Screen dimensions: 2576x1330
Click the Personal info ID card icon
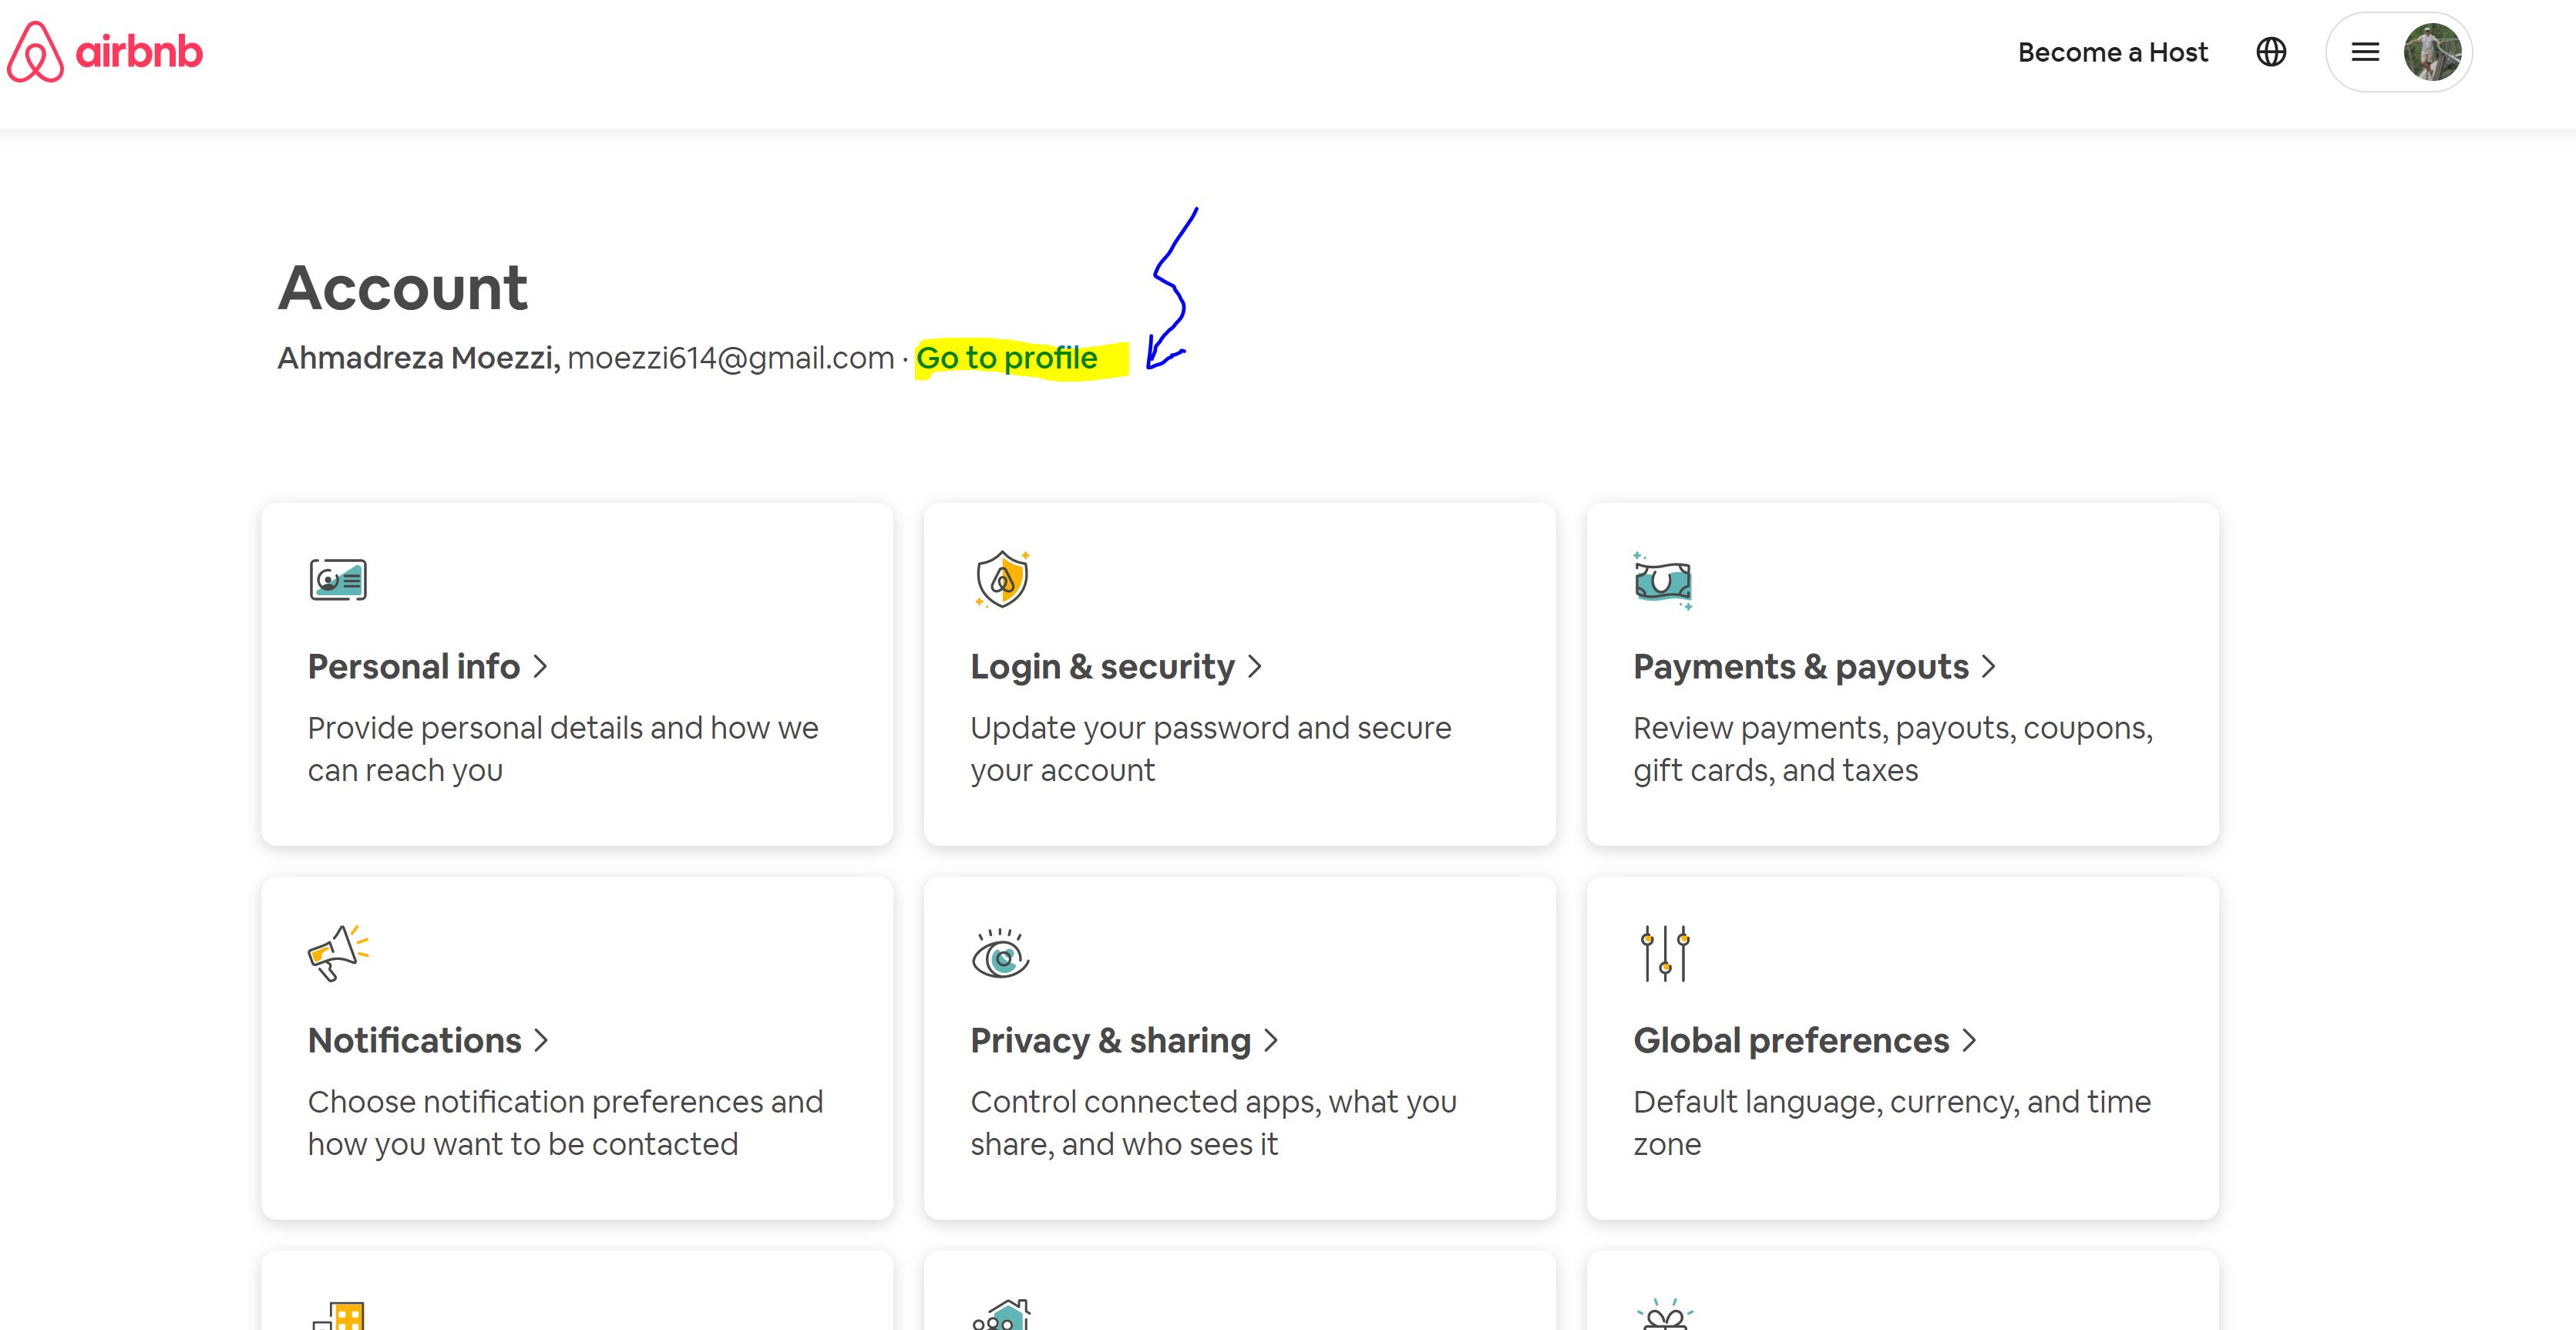pyautogui.click(x=338, y=580)
